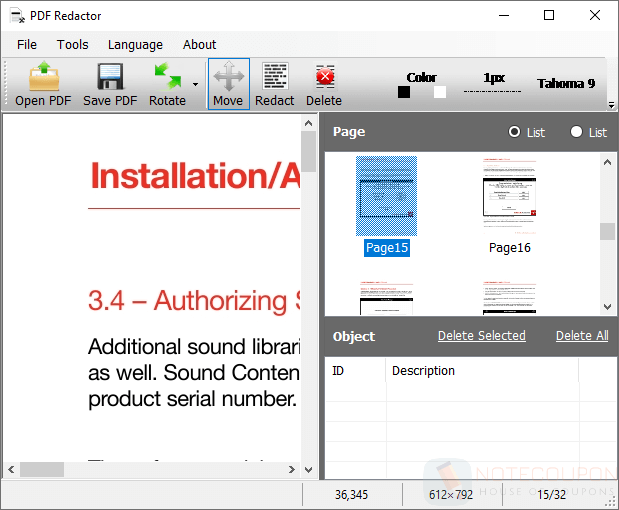This screenshot has height=510, width=619.
Task: Open the About menu
Action: [199, 45]
